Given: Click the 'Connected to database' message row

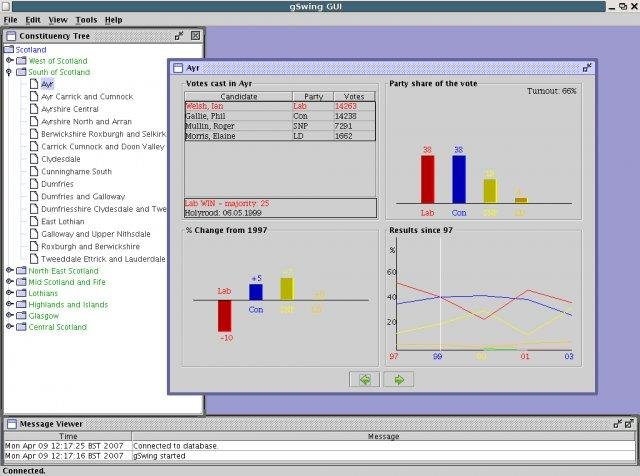Looking at the screenshot, I should [x=320, y=446].
